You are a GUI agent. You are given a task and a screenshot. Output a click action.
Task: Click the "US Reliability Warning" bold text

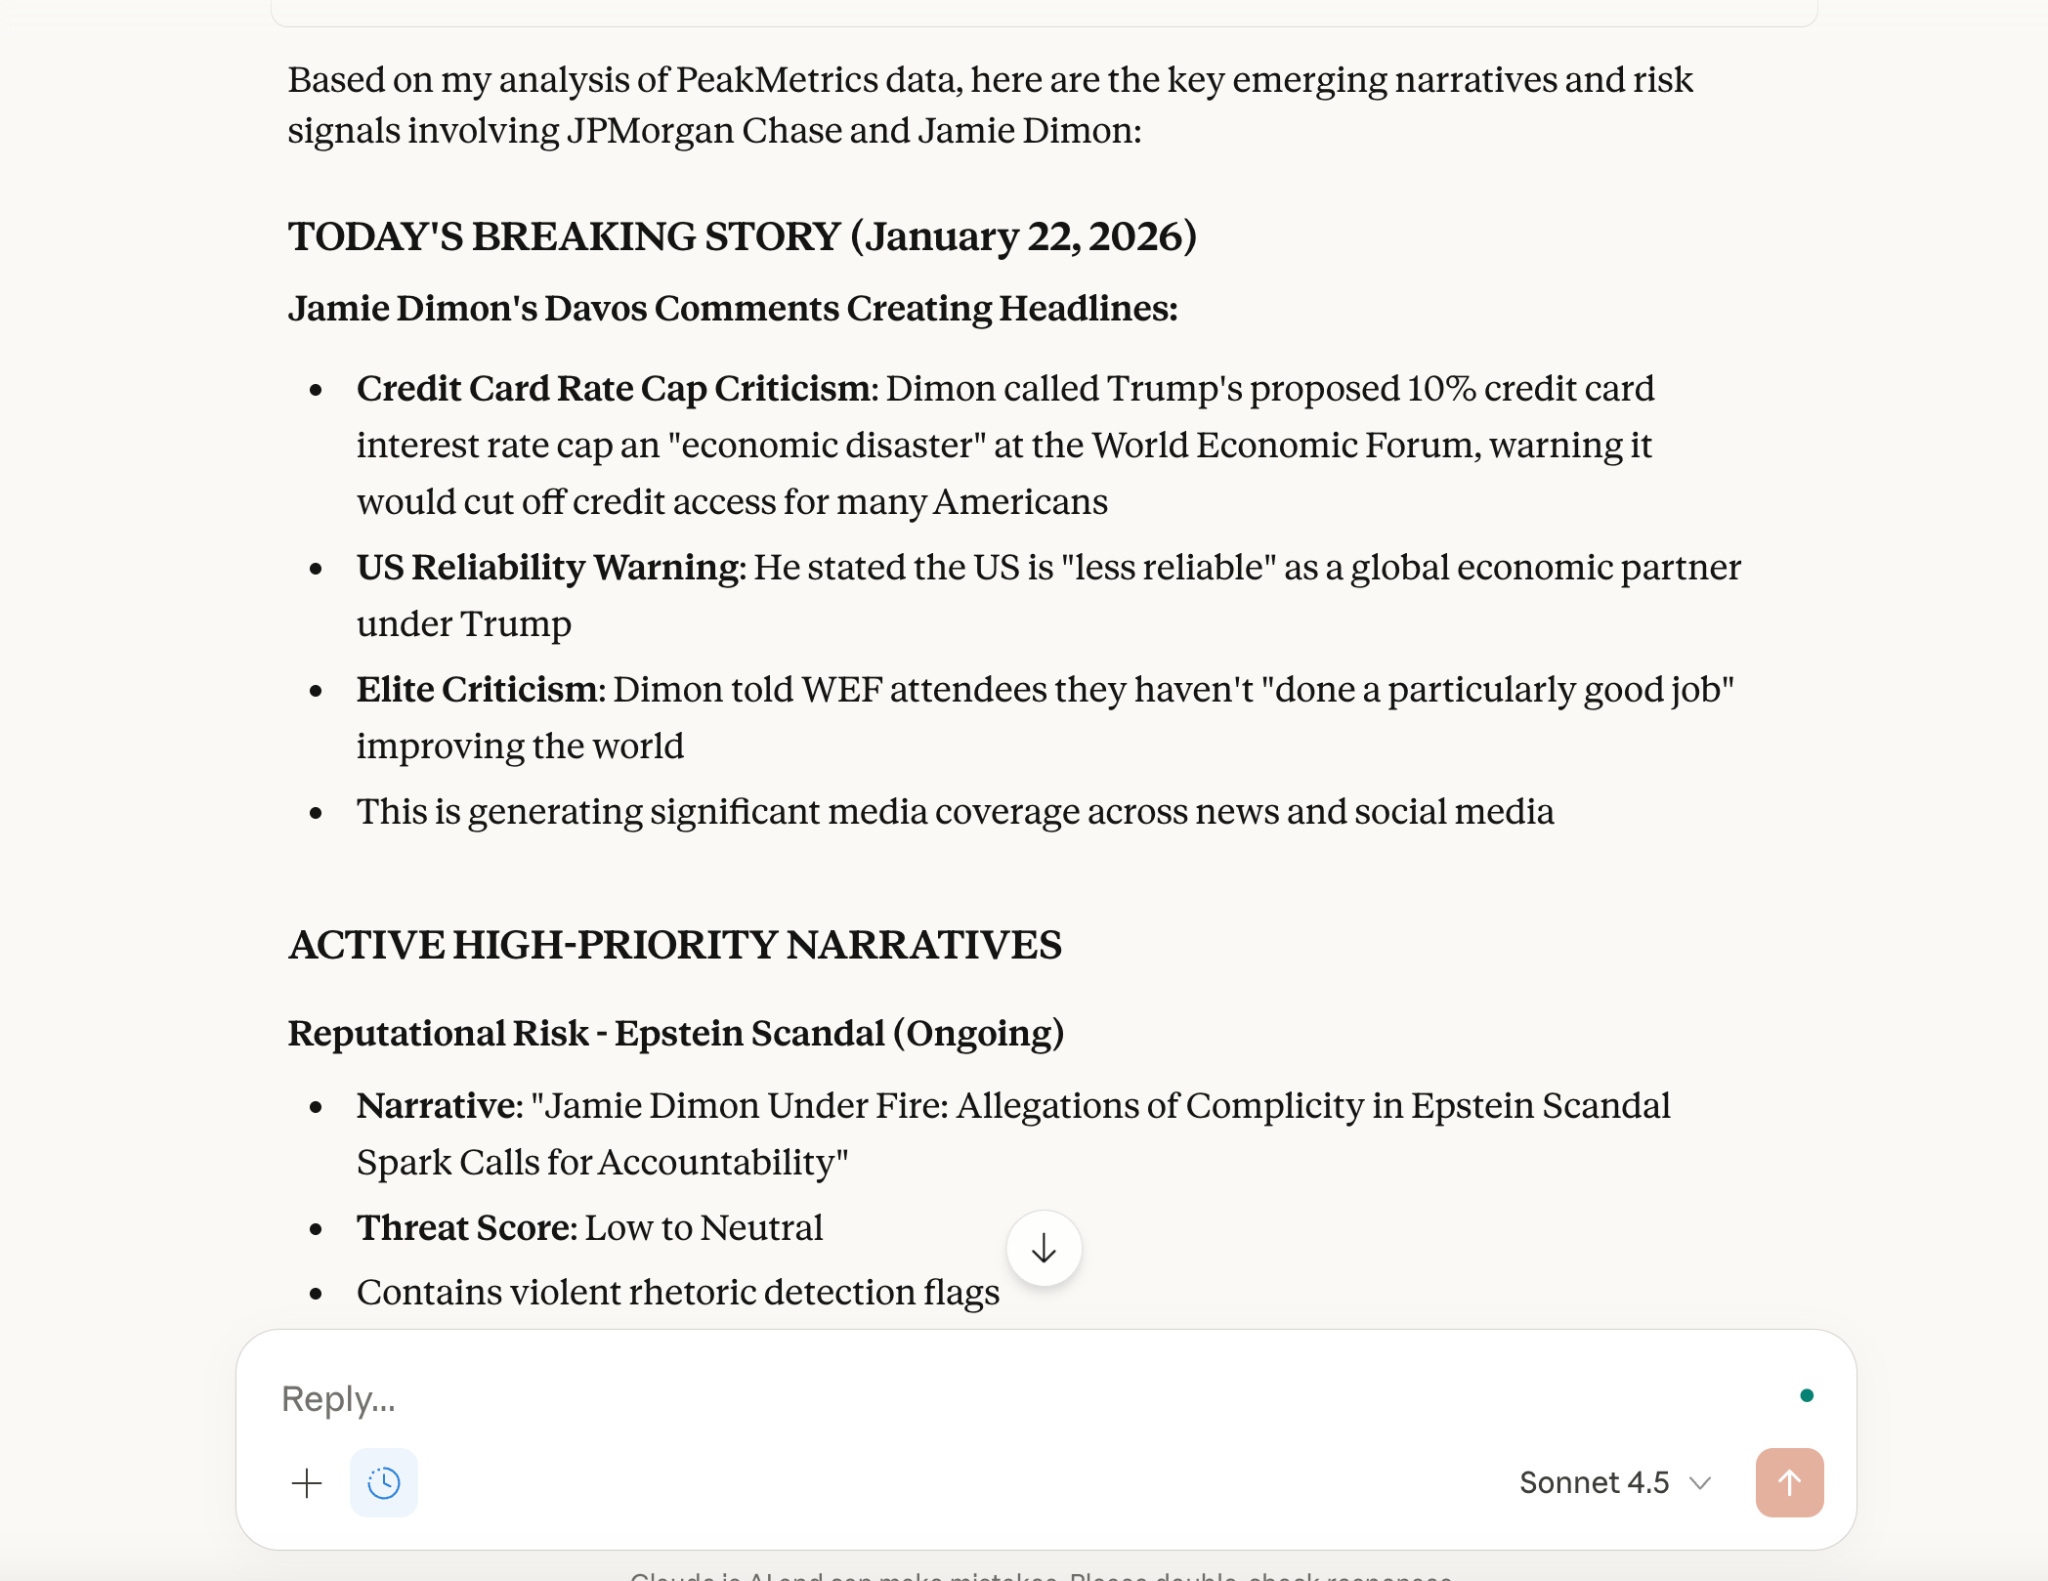click(x=549, y=567)
